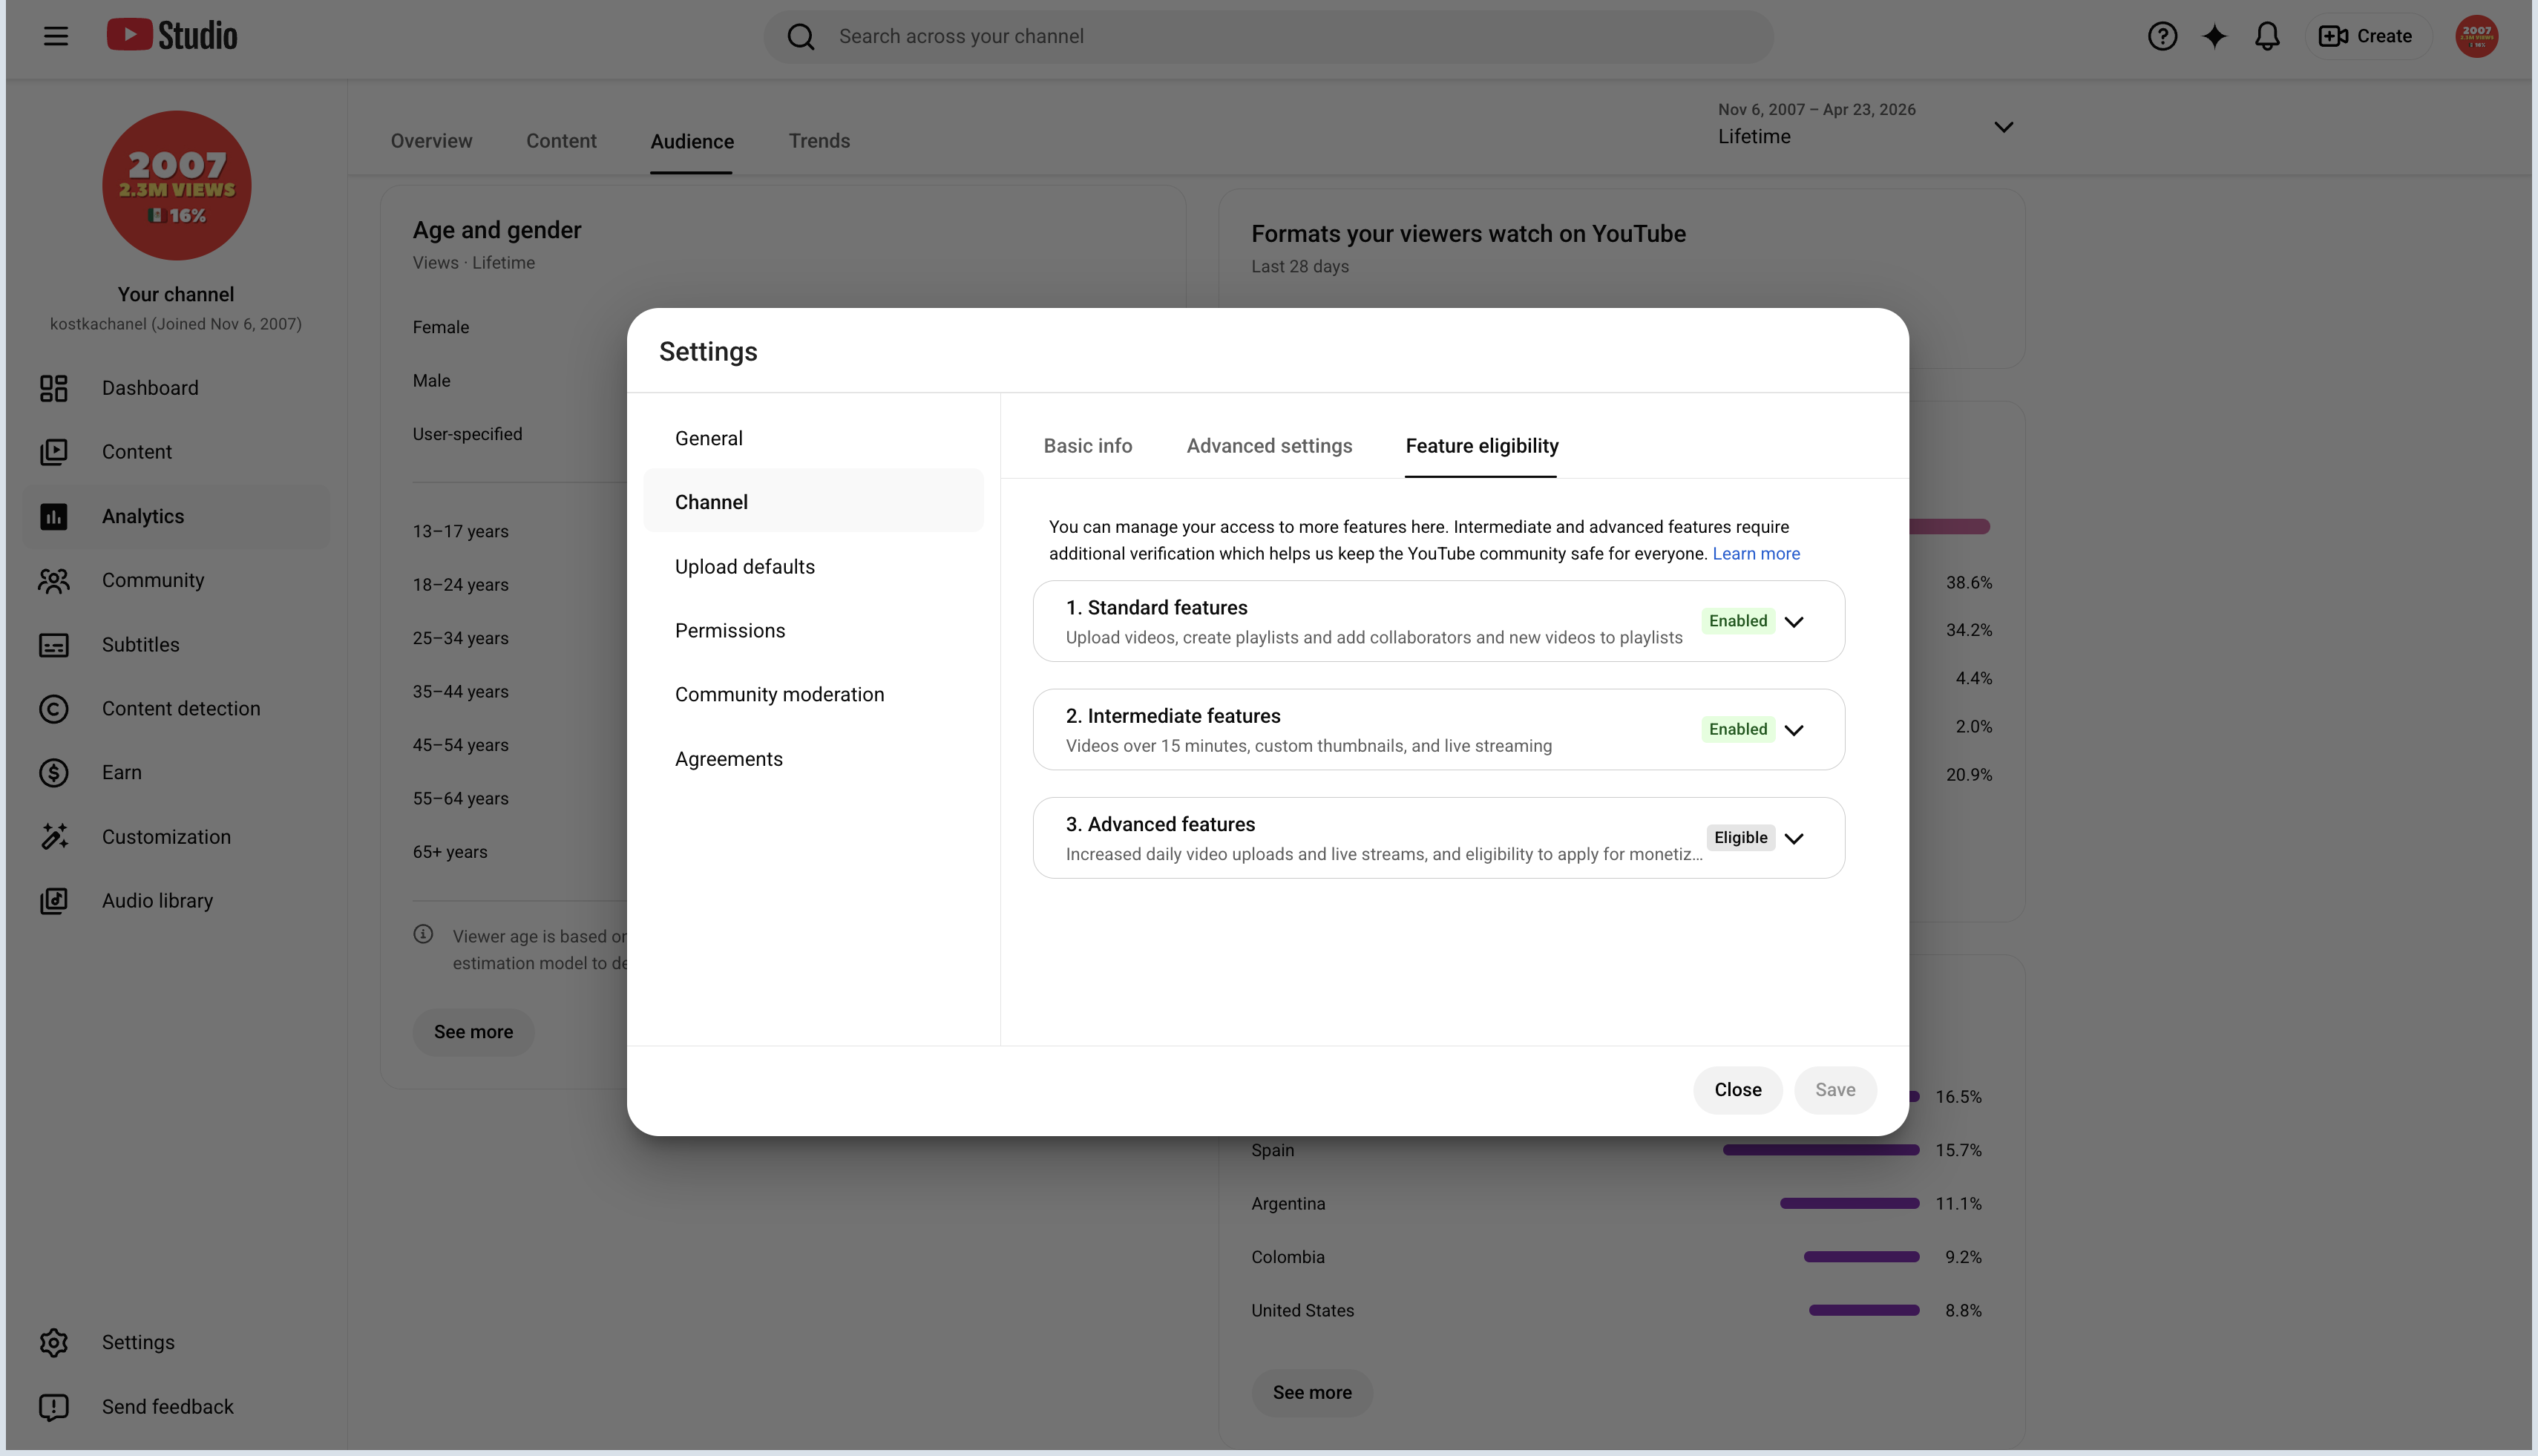2538x1456 pixels.
Task: Open the notifications bell
Action: pos(2267,36)
